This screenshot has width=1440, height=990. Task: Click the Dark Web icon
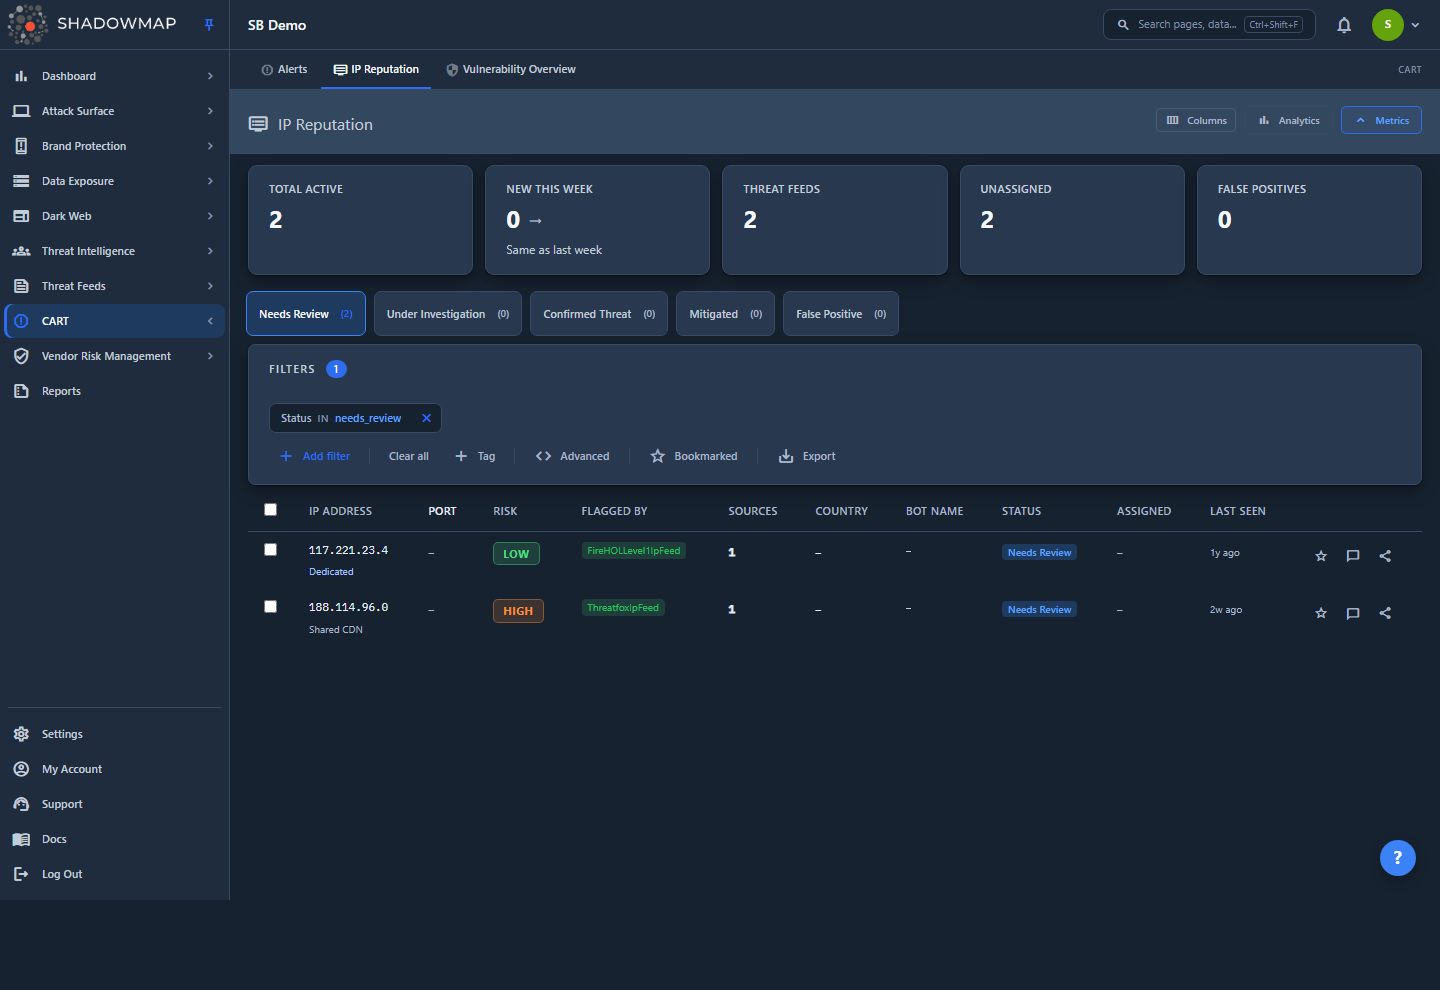point(21,216)
